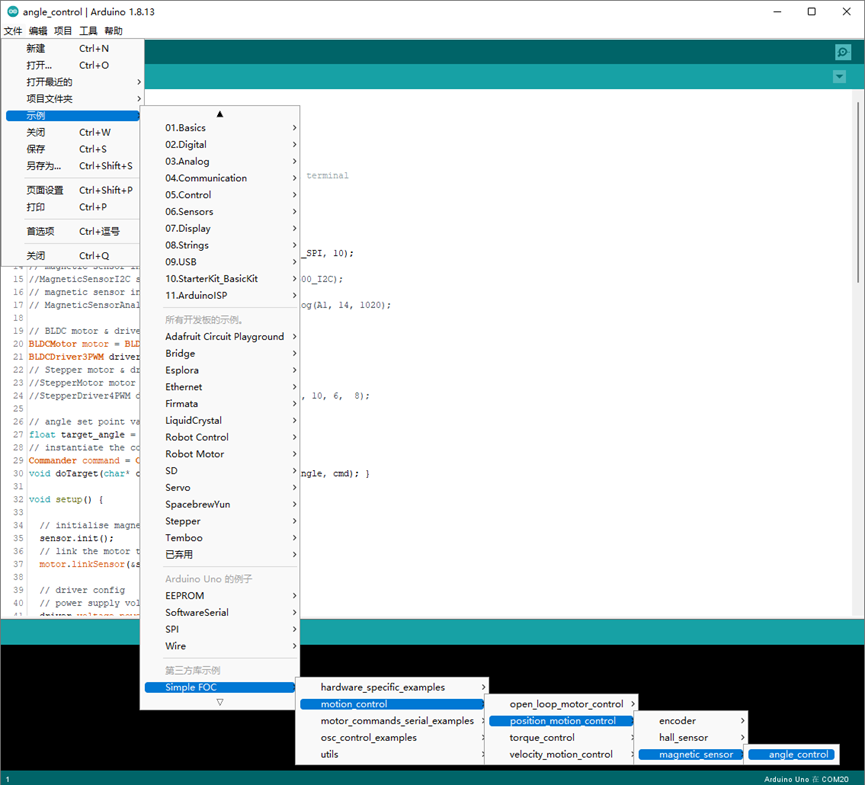This screenshot has width=865, height=785.
Task: Open Adafruit Circuit Playground examples
Action: [x=220, y=337]
